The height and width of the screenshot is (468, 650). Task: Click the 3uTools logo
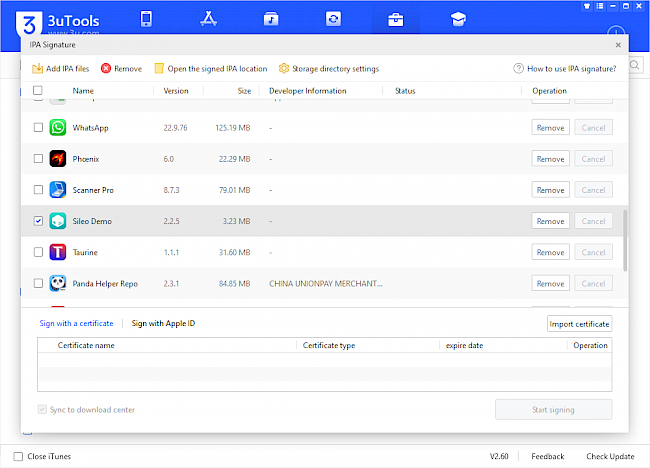click(29, 23)
